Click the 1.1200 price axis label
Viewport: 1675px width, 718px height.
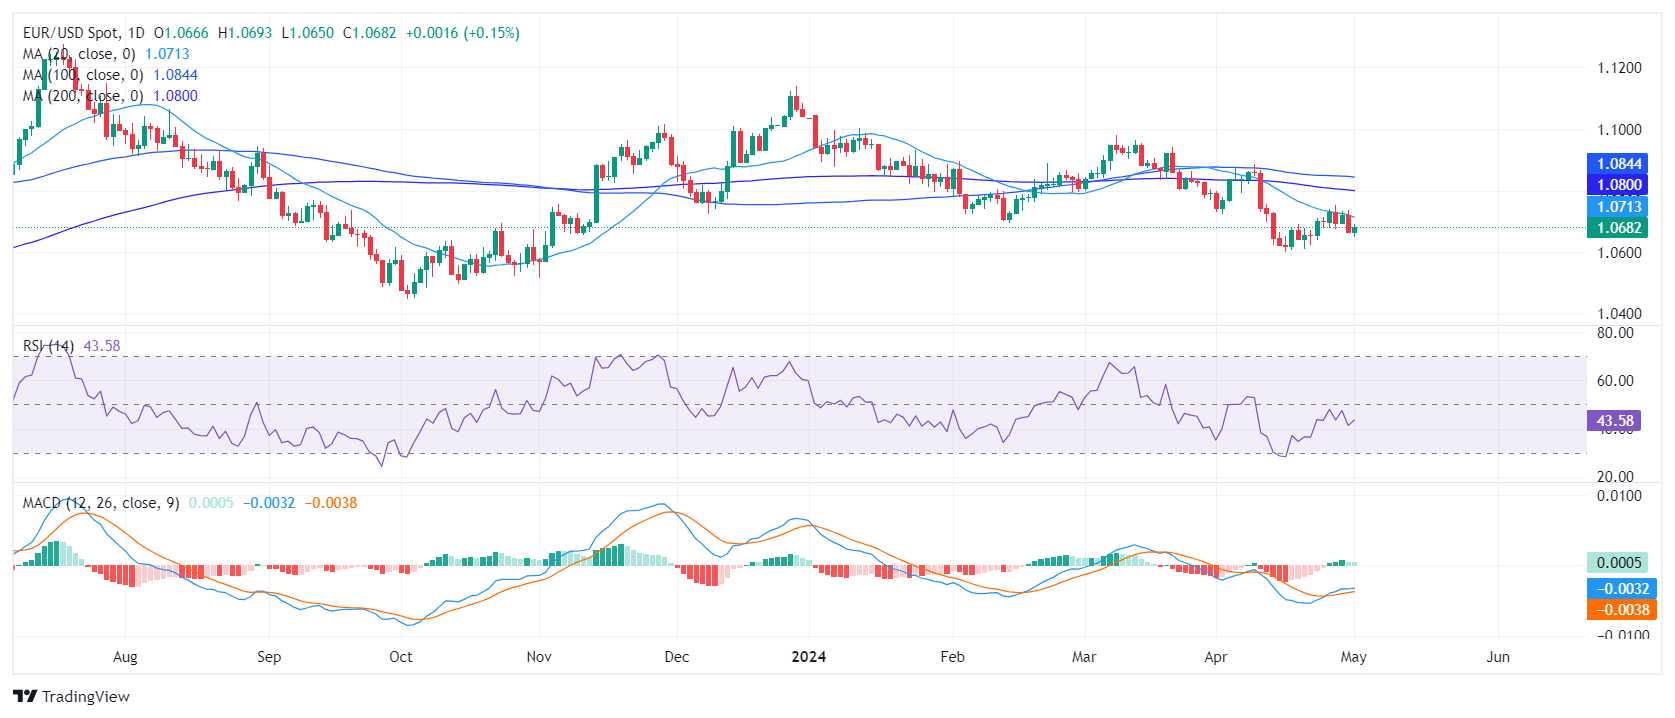coord(1619,68)
